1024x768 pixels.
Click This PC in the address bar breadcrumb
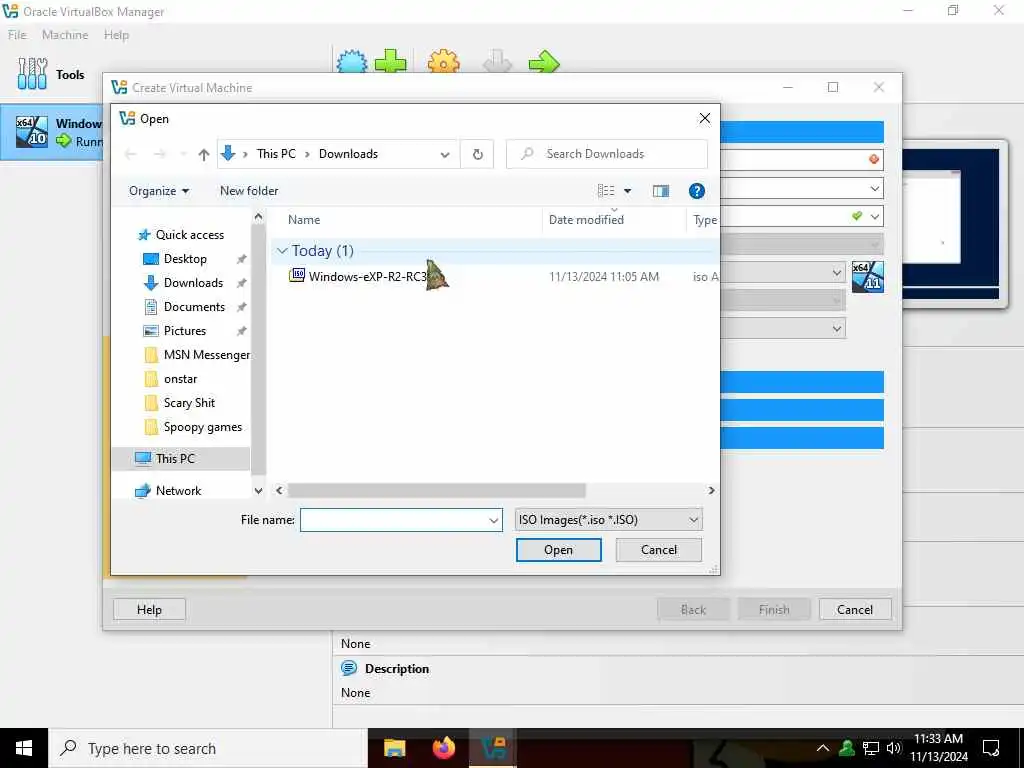point(276,154)
